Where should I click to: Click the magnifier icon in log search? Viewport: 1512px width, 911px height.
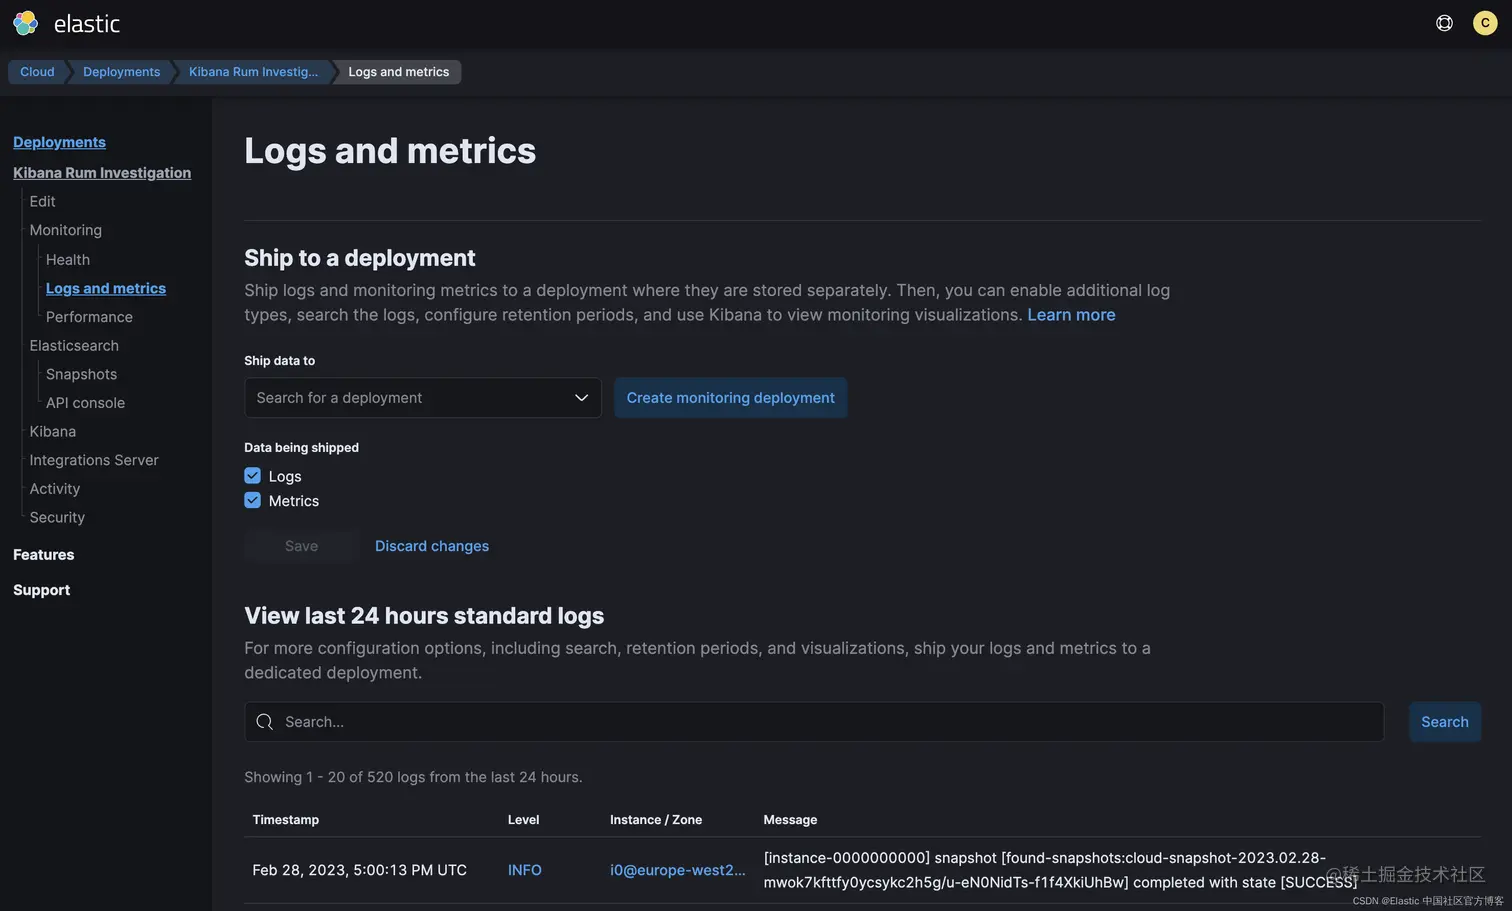tap(265, 722)
